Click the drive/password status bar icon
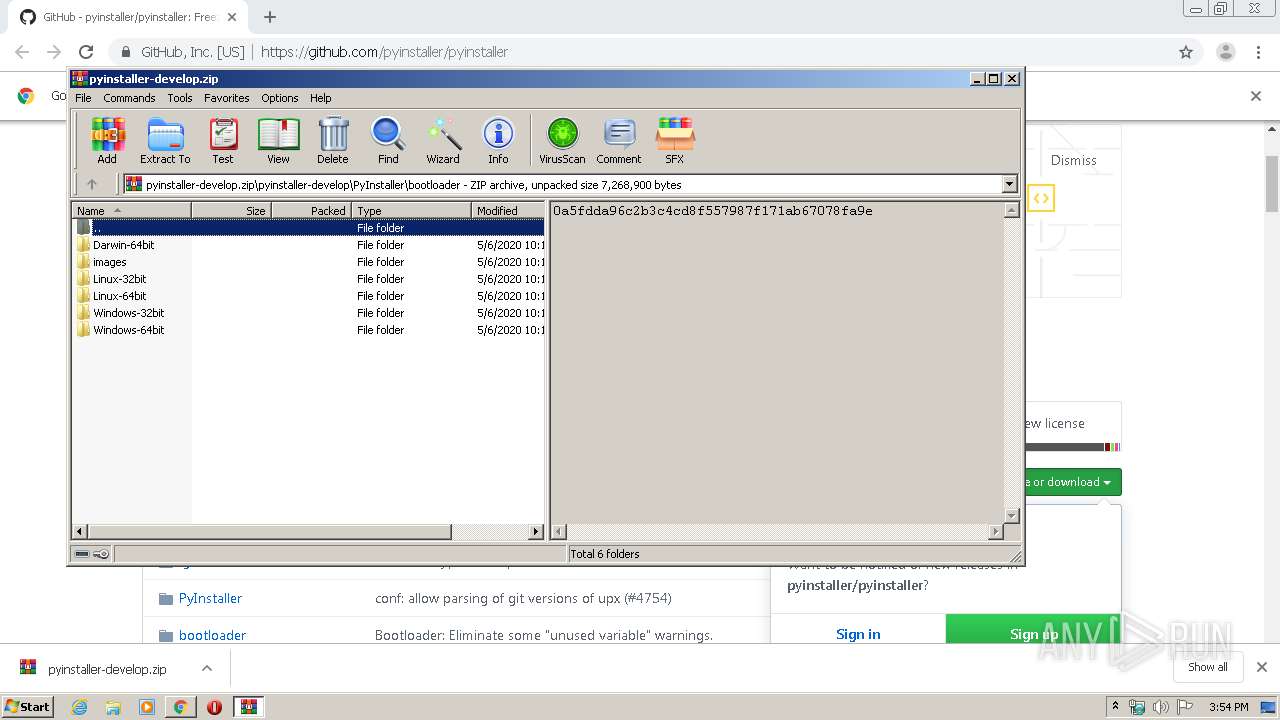The image size is (1280, 720). 92,554
